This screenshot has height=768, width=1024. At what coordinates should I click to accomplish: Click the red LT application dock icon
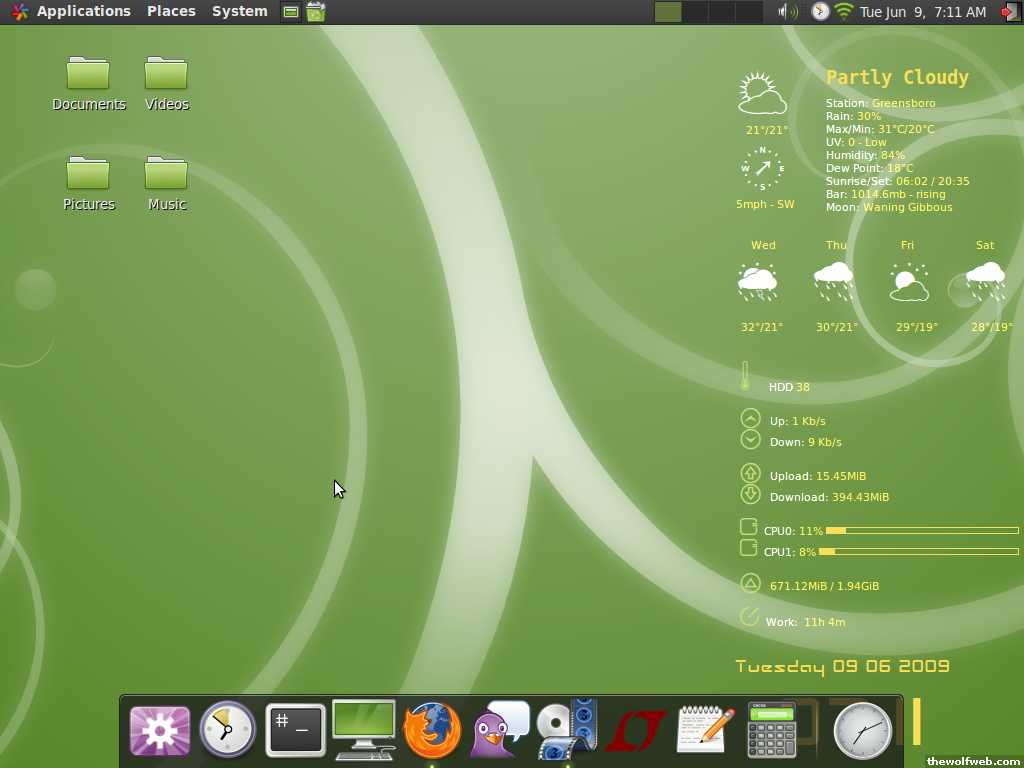click(x=634, y=731)
